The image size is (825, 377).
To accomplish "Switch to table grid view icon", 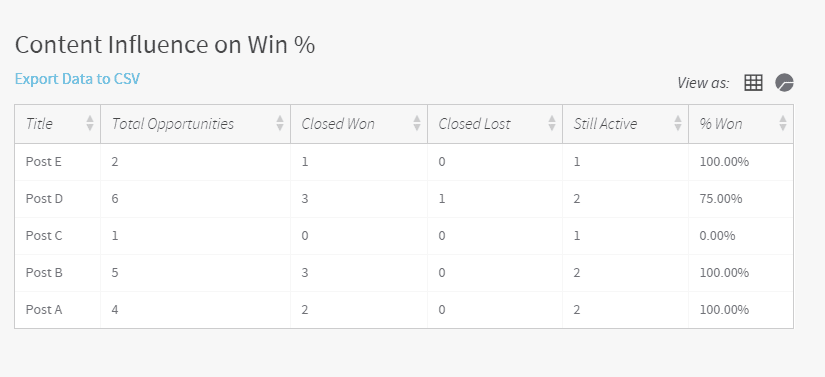I will coord(753,83).
